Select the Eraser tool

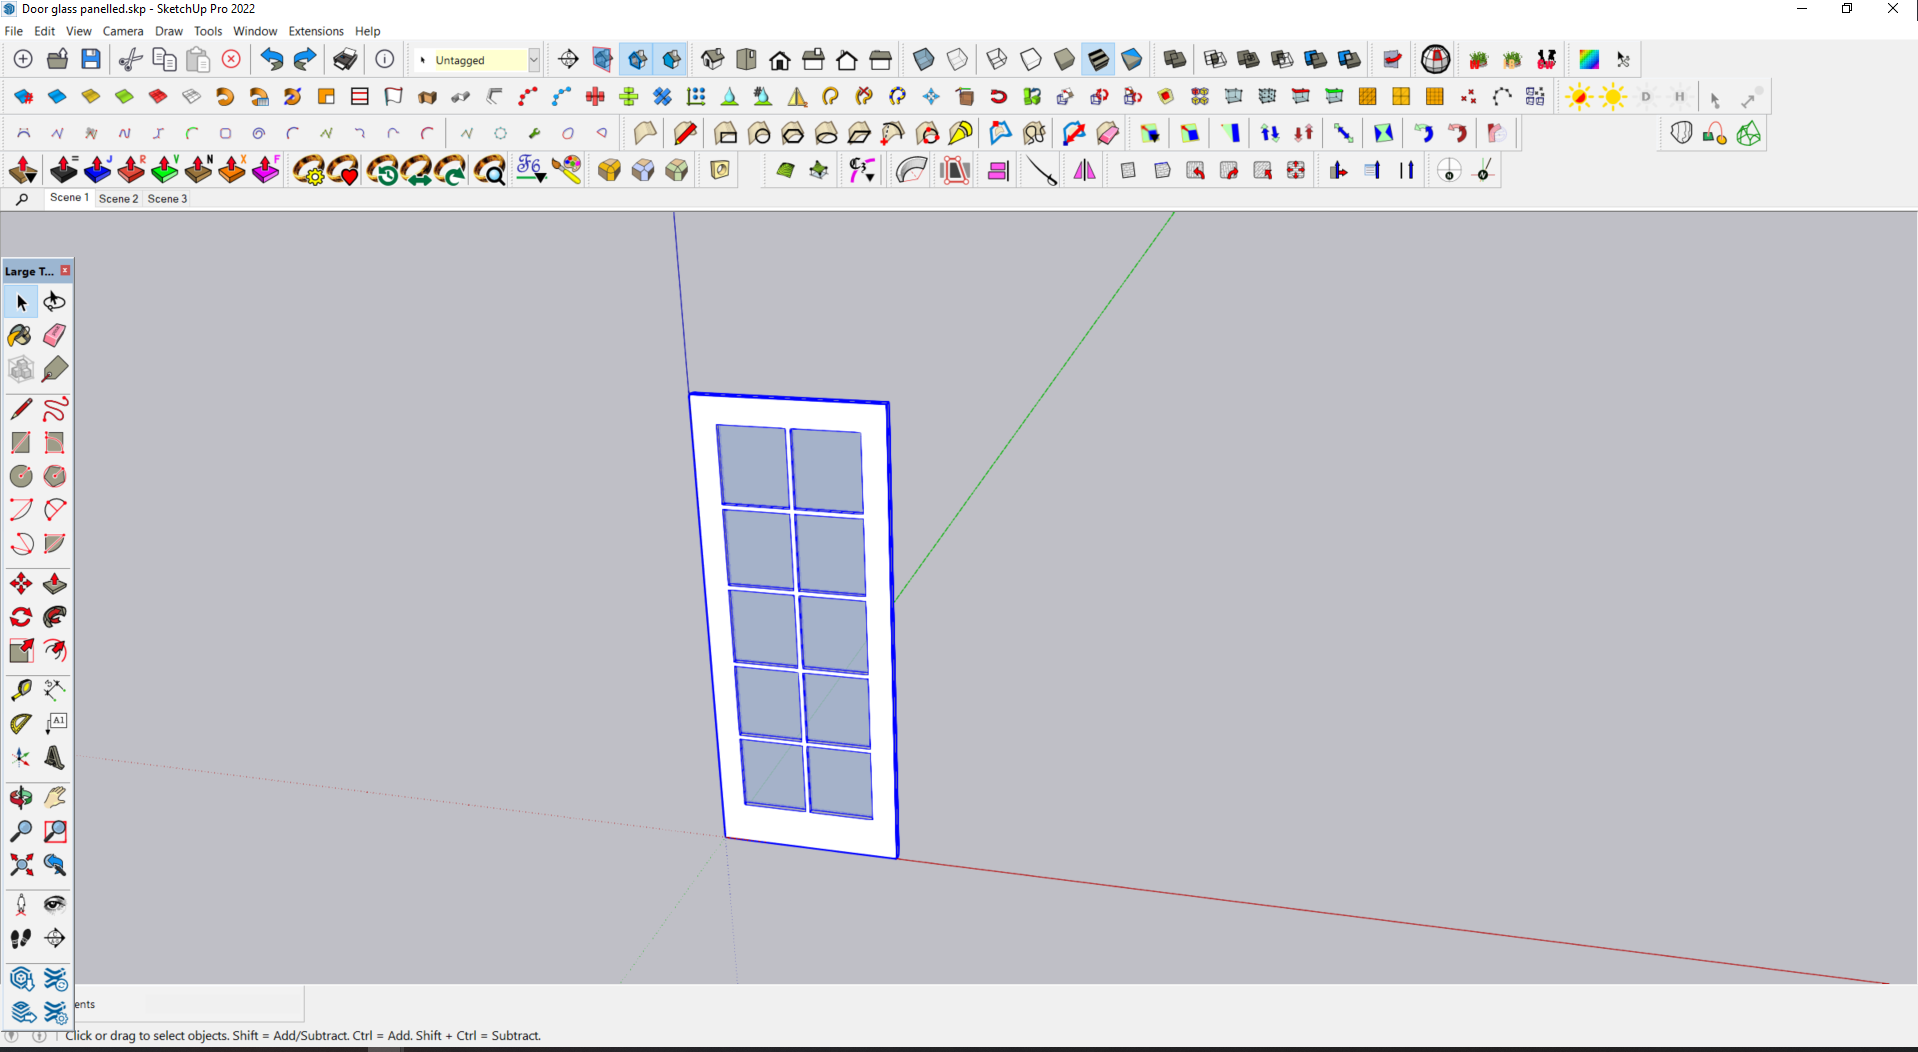pyautogui.click(x=55, y=335)
